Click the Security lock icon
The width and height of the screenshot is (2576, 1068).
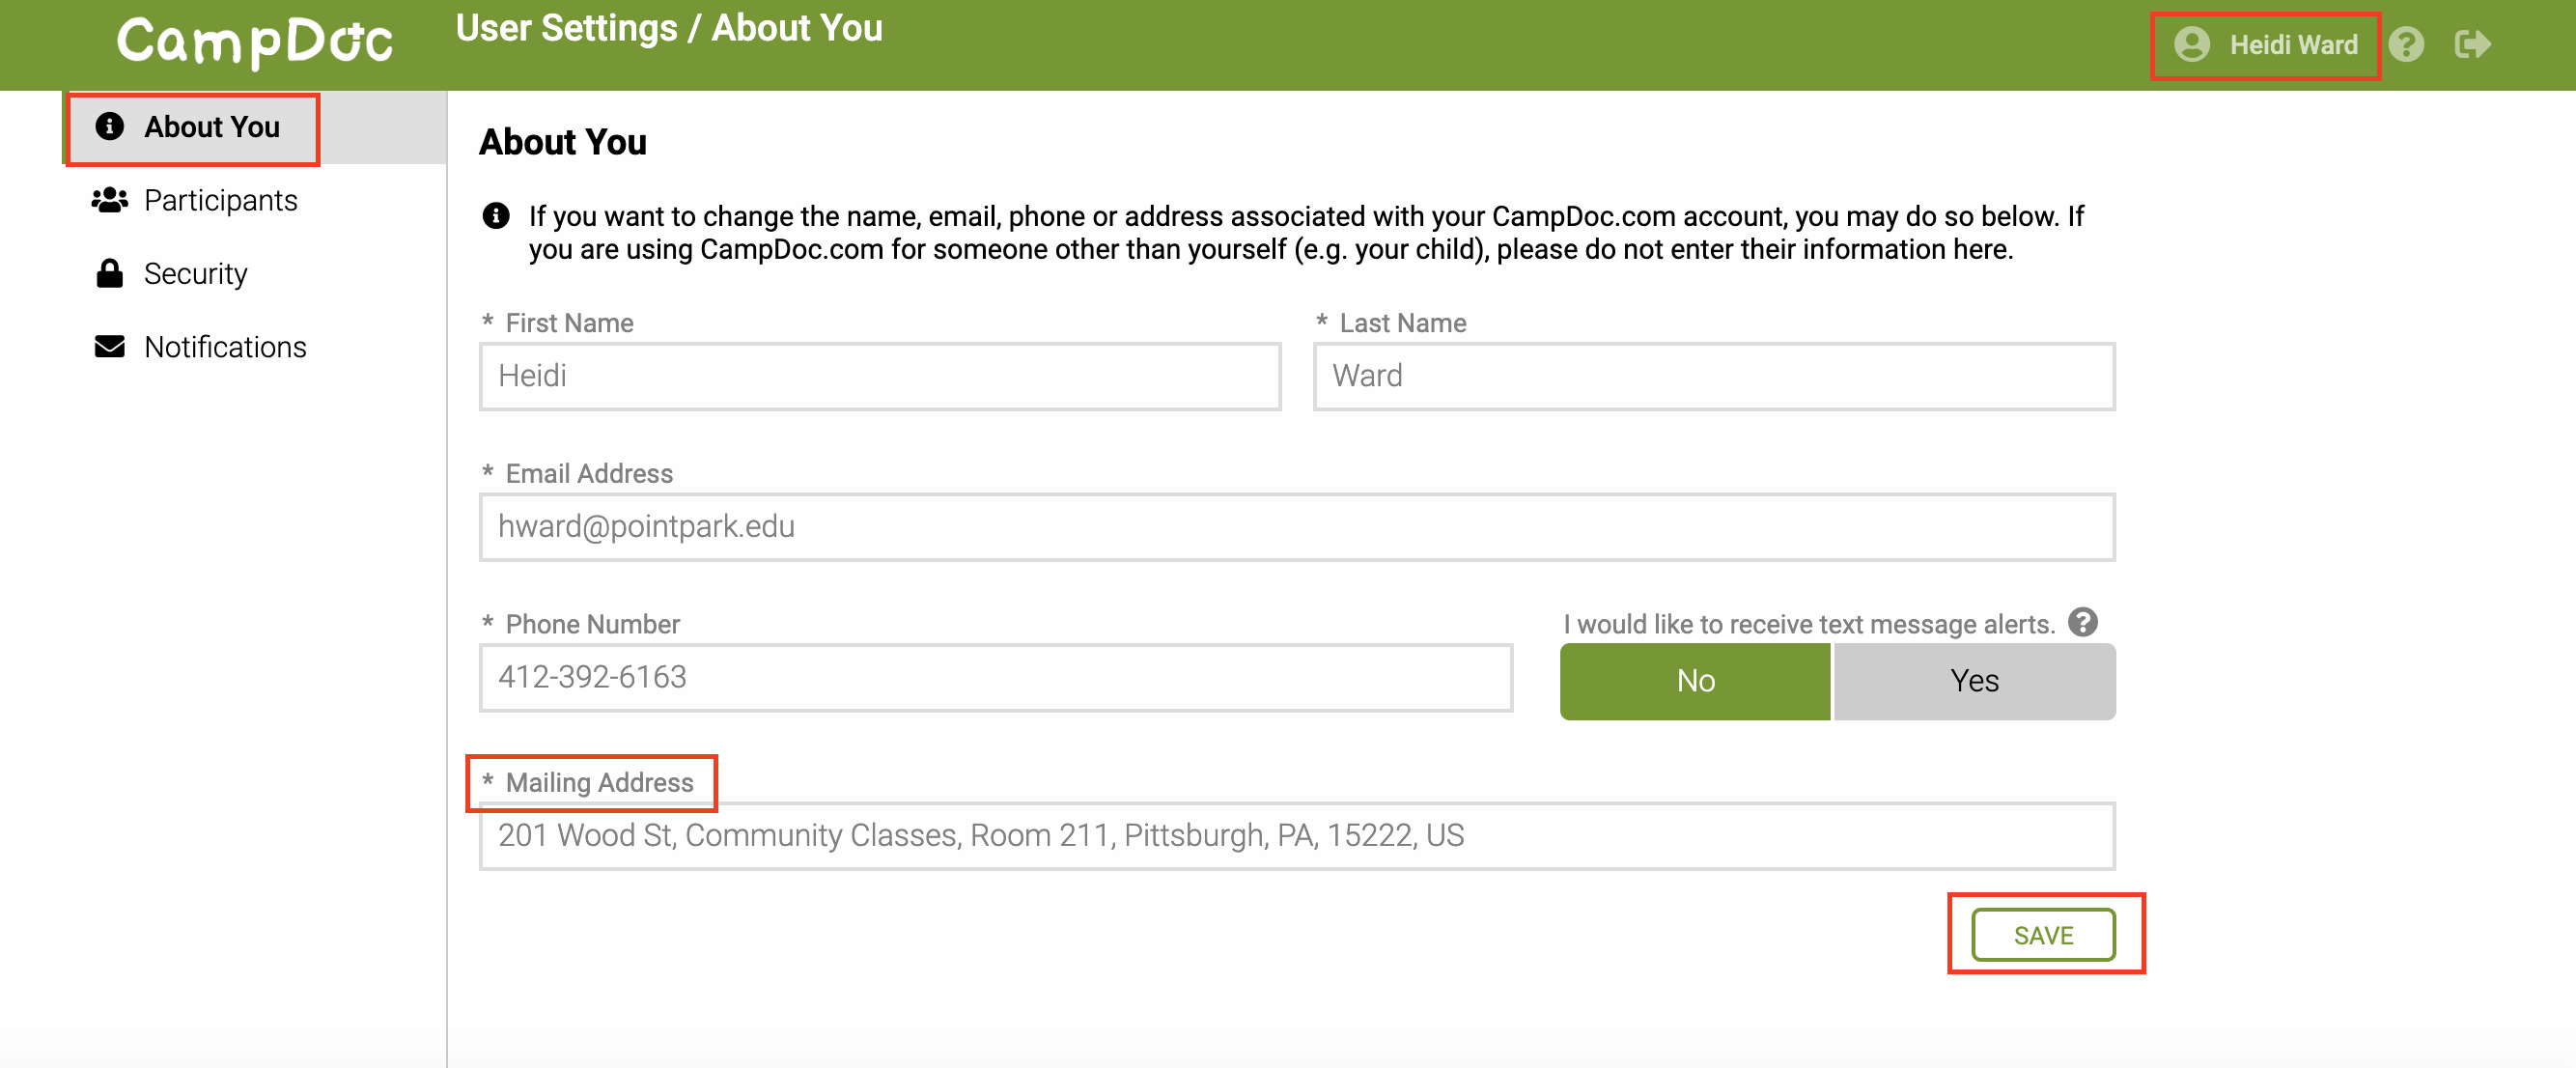110,274
